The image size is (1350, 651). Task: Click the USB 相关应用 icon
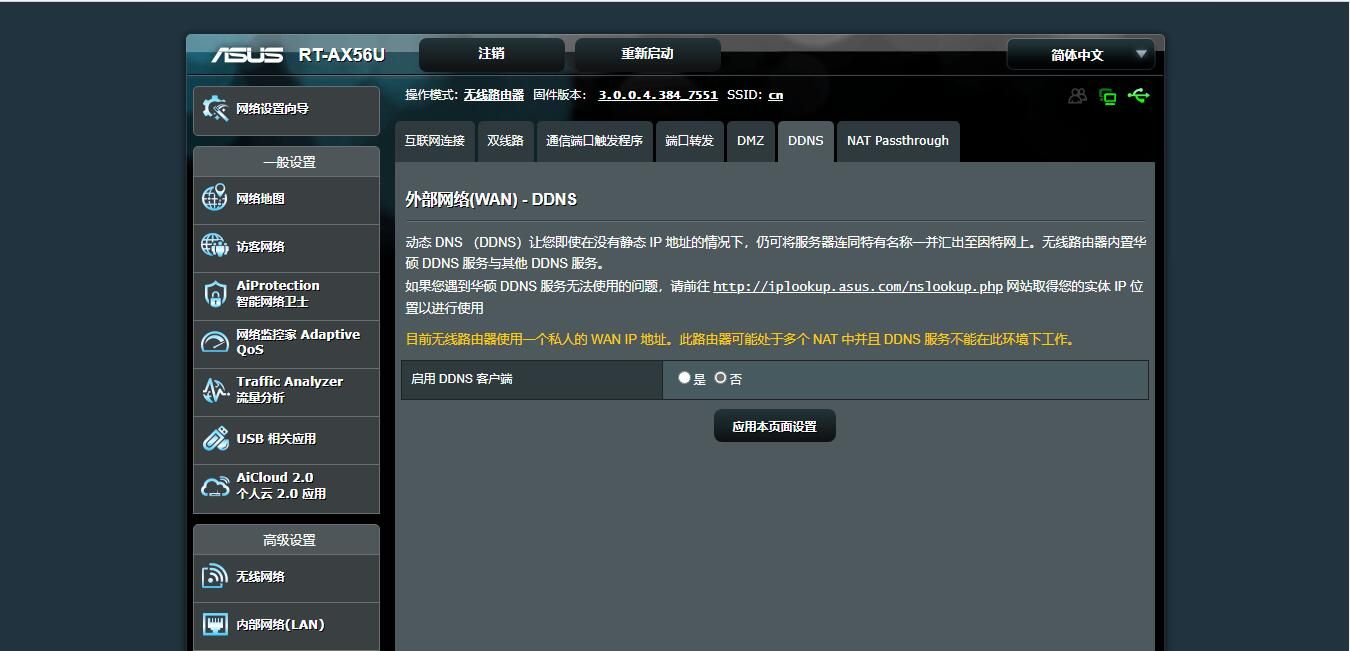[x=215, y=438]
